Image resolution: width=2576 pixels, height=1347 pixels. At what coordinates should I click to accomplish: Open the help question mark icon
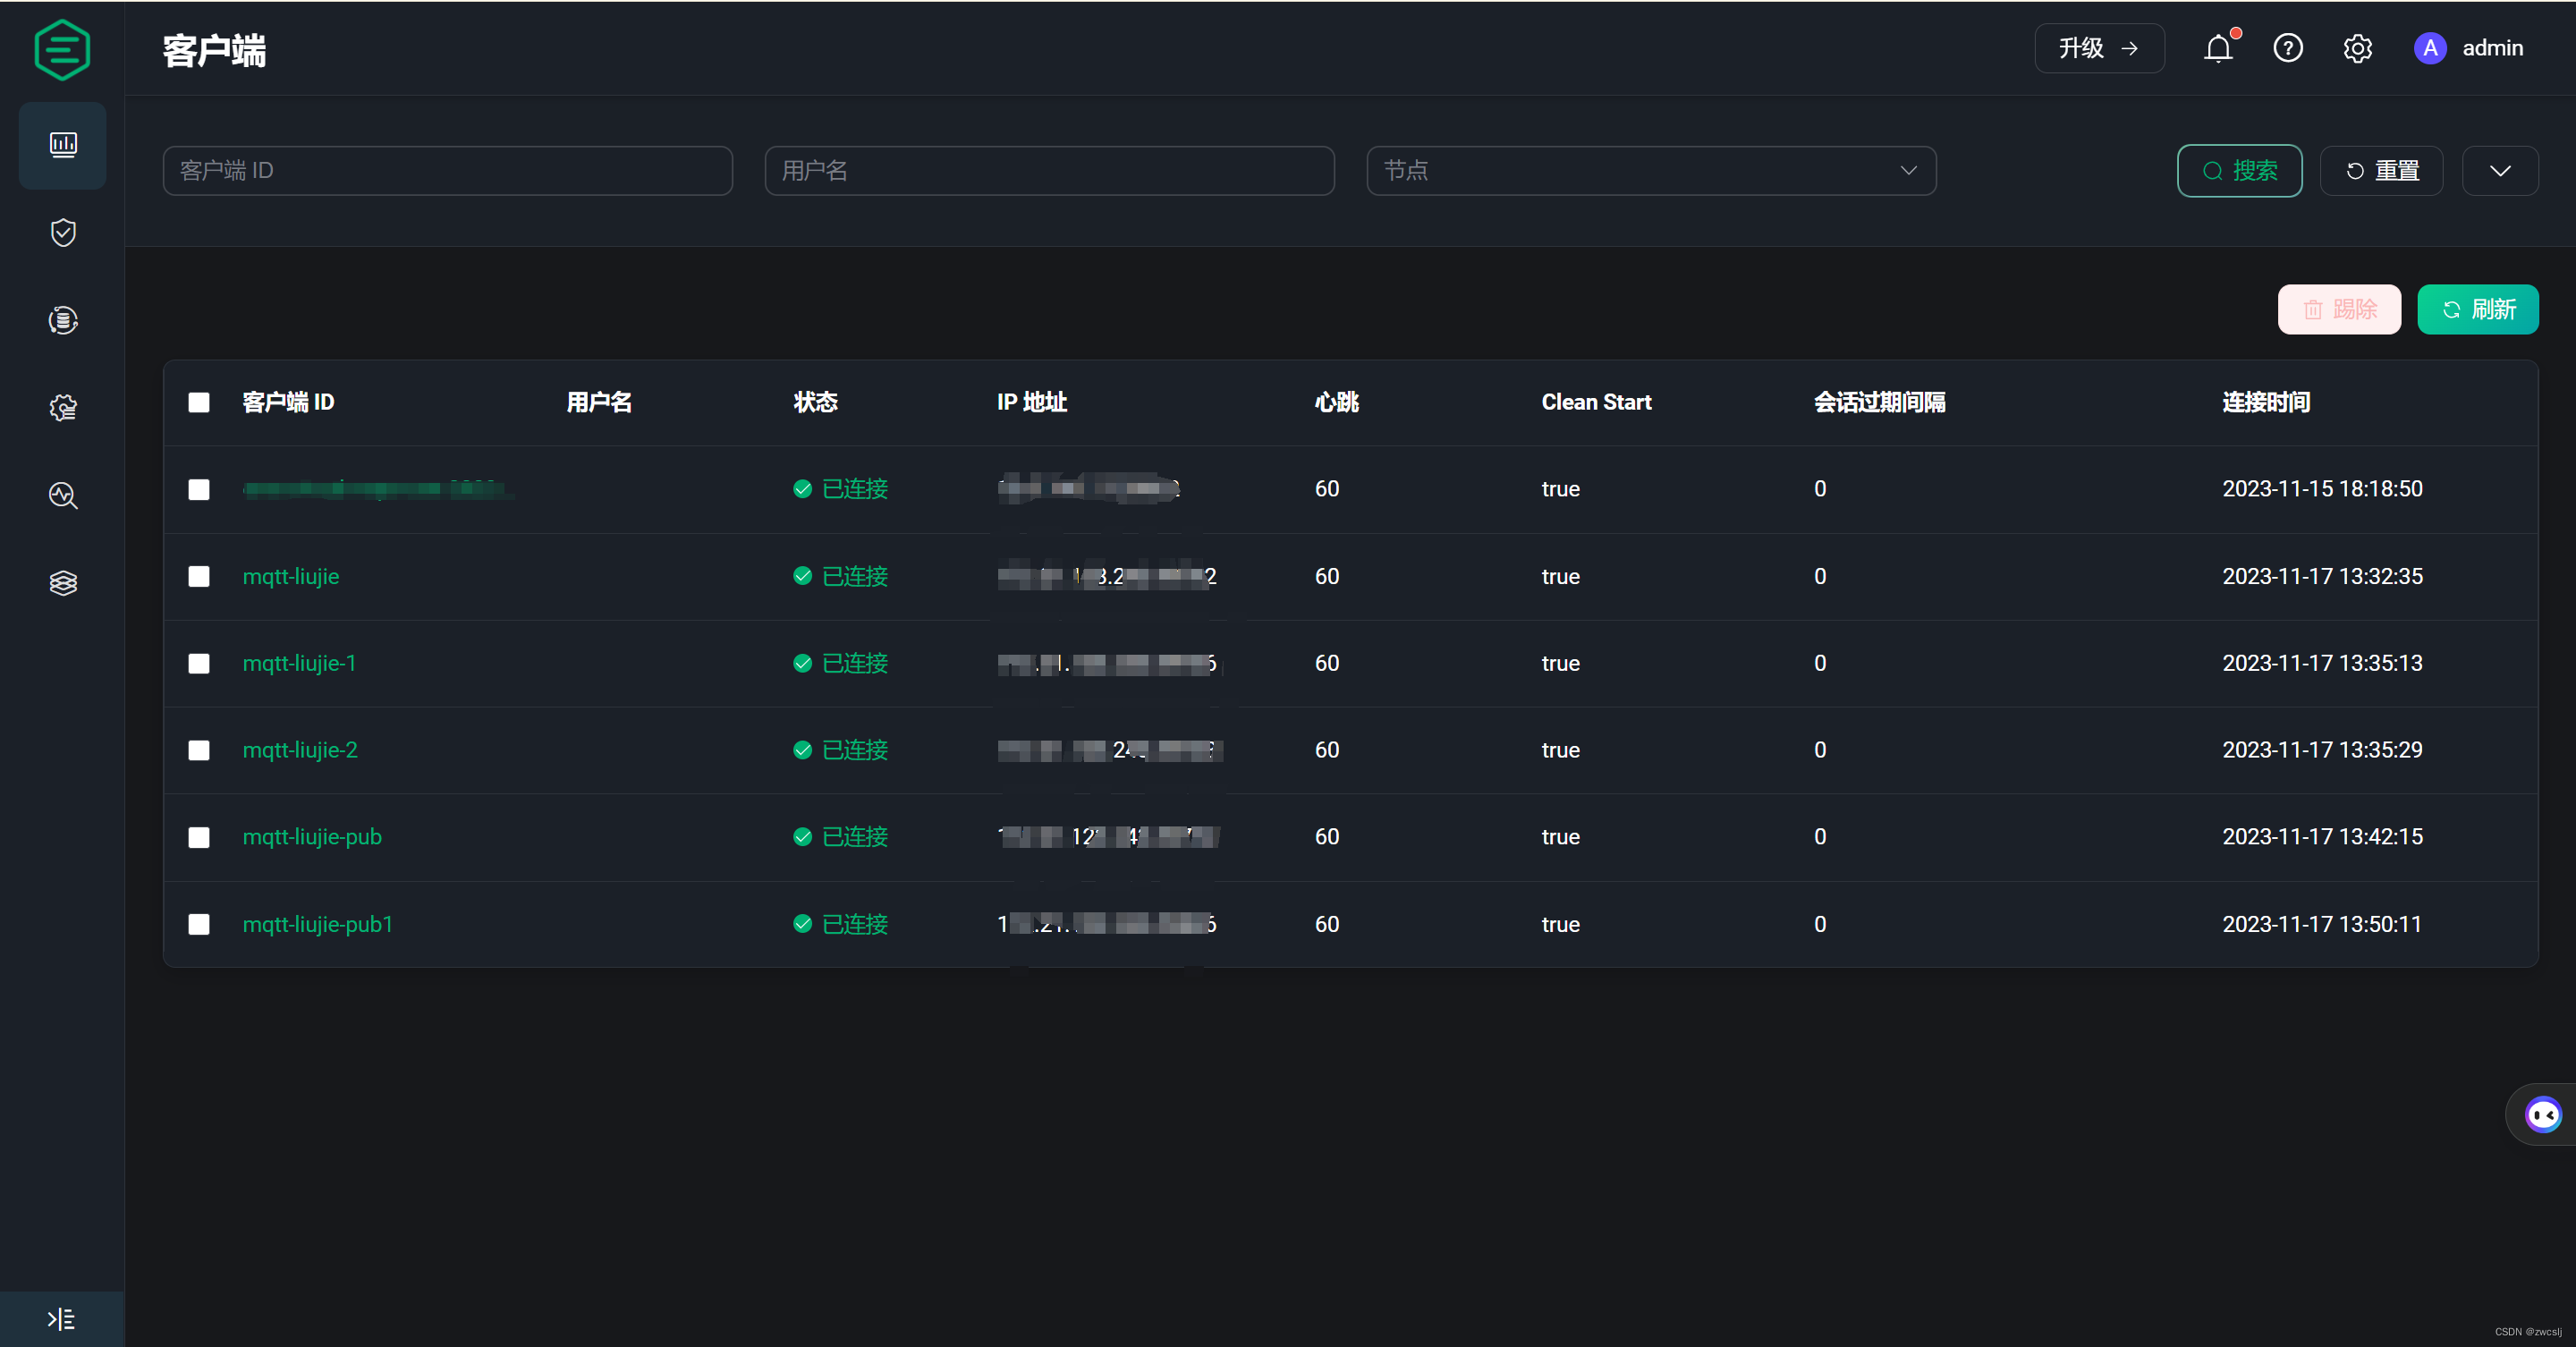2287,48
